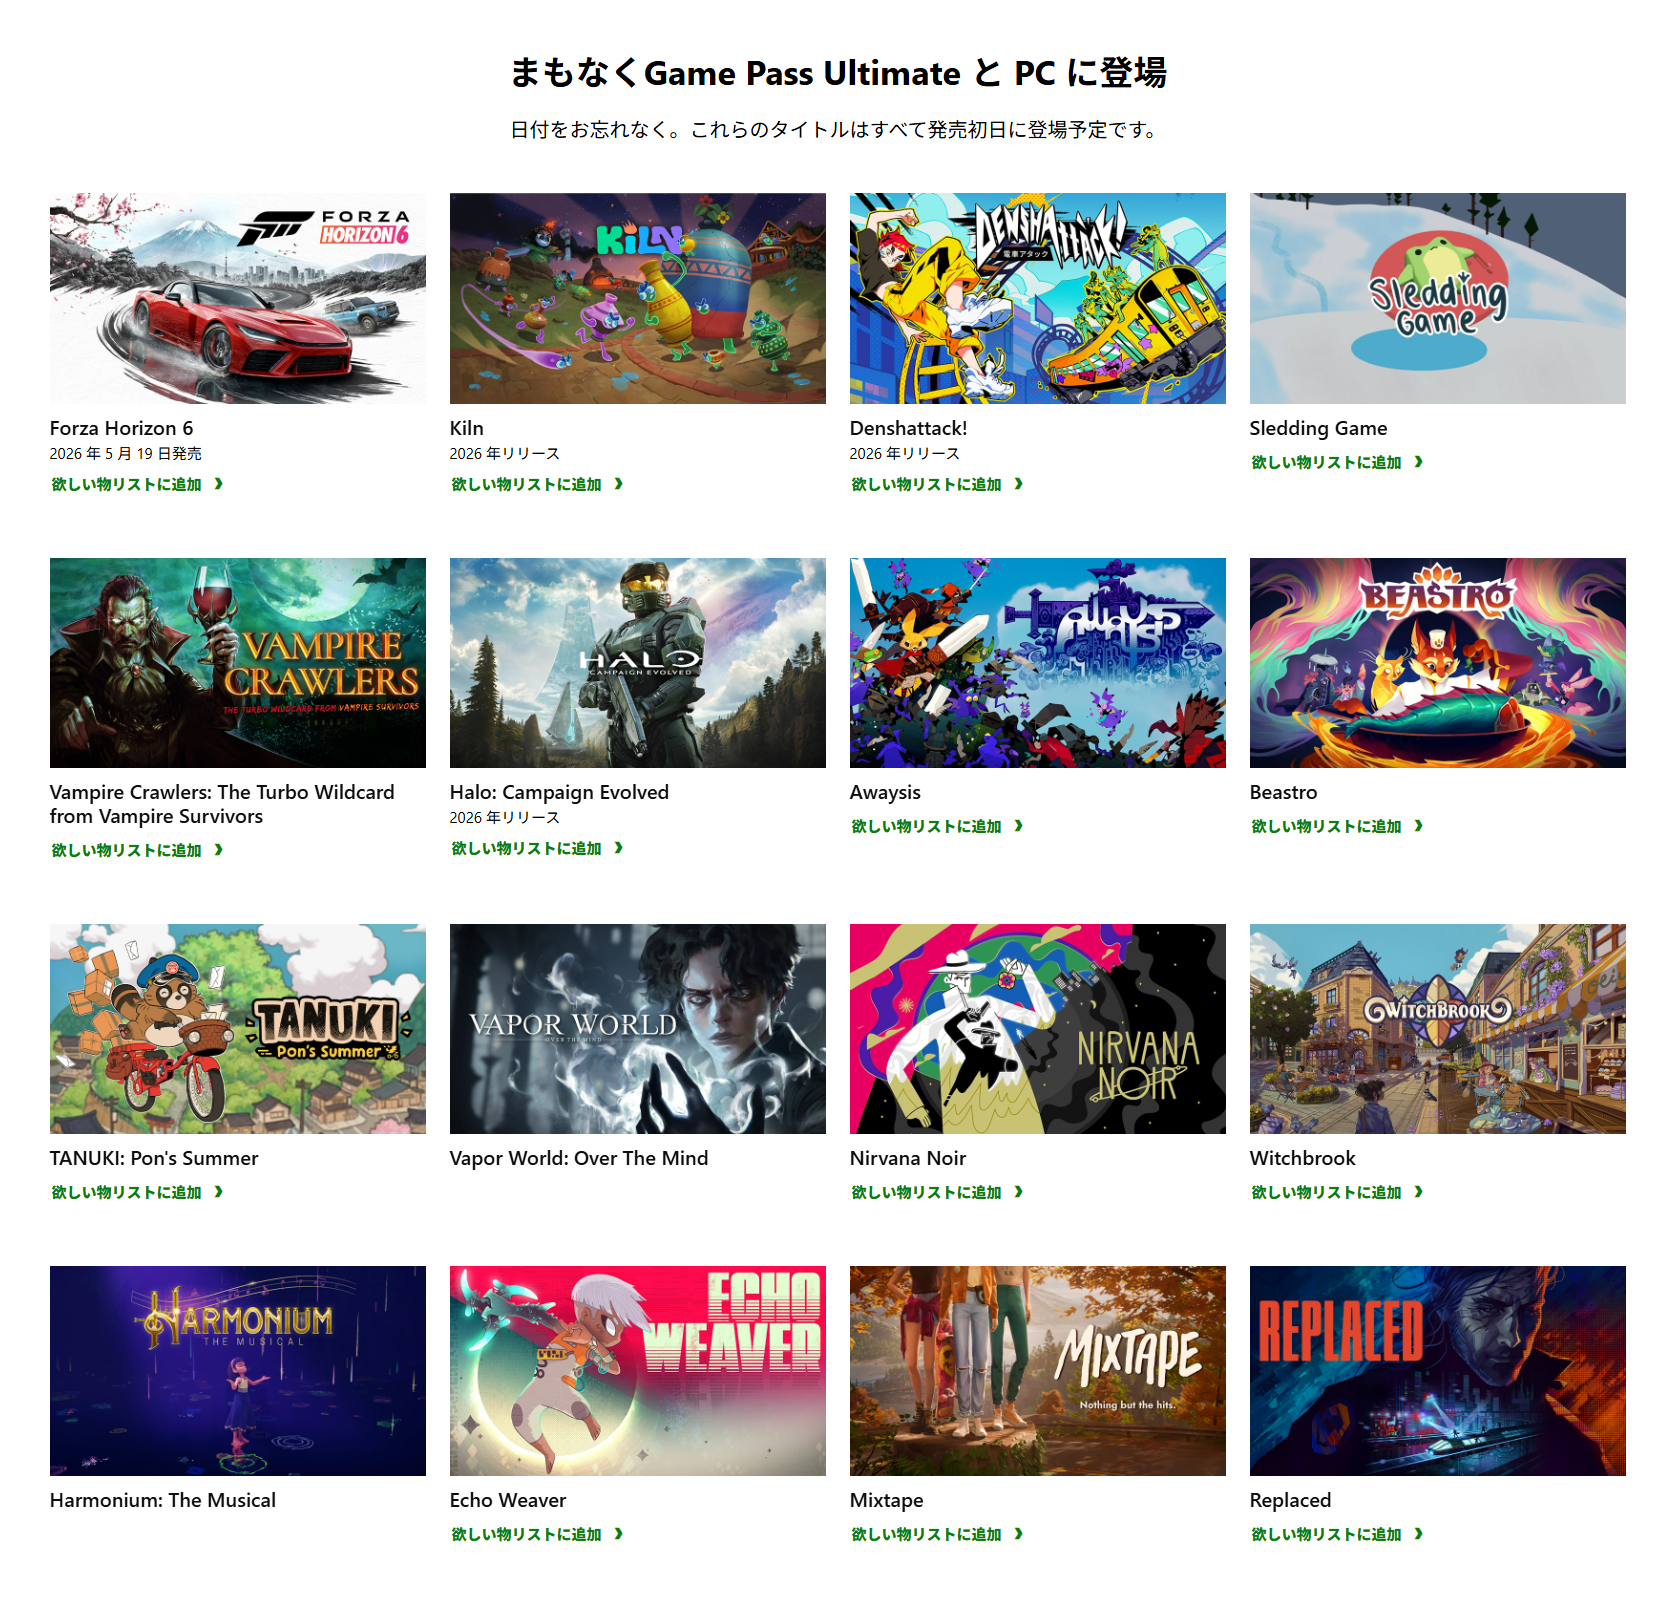This screenshot has height=1599, width=1670.
Task: Add Kiln to the wishlist
Action: pyautogui.click(x=537, y=484)
